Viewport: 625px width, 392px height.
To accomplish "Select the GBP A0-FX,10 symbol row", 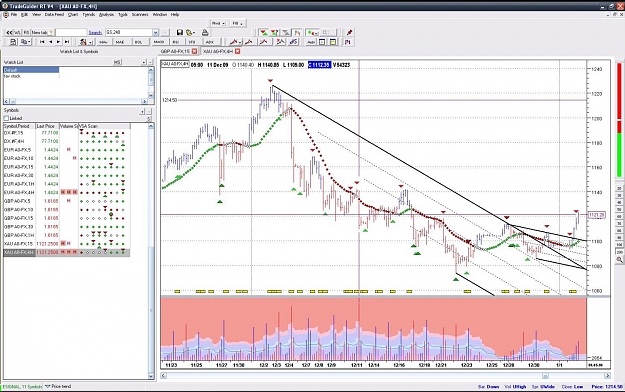I will pyautogui.click(x=67, y=210).
